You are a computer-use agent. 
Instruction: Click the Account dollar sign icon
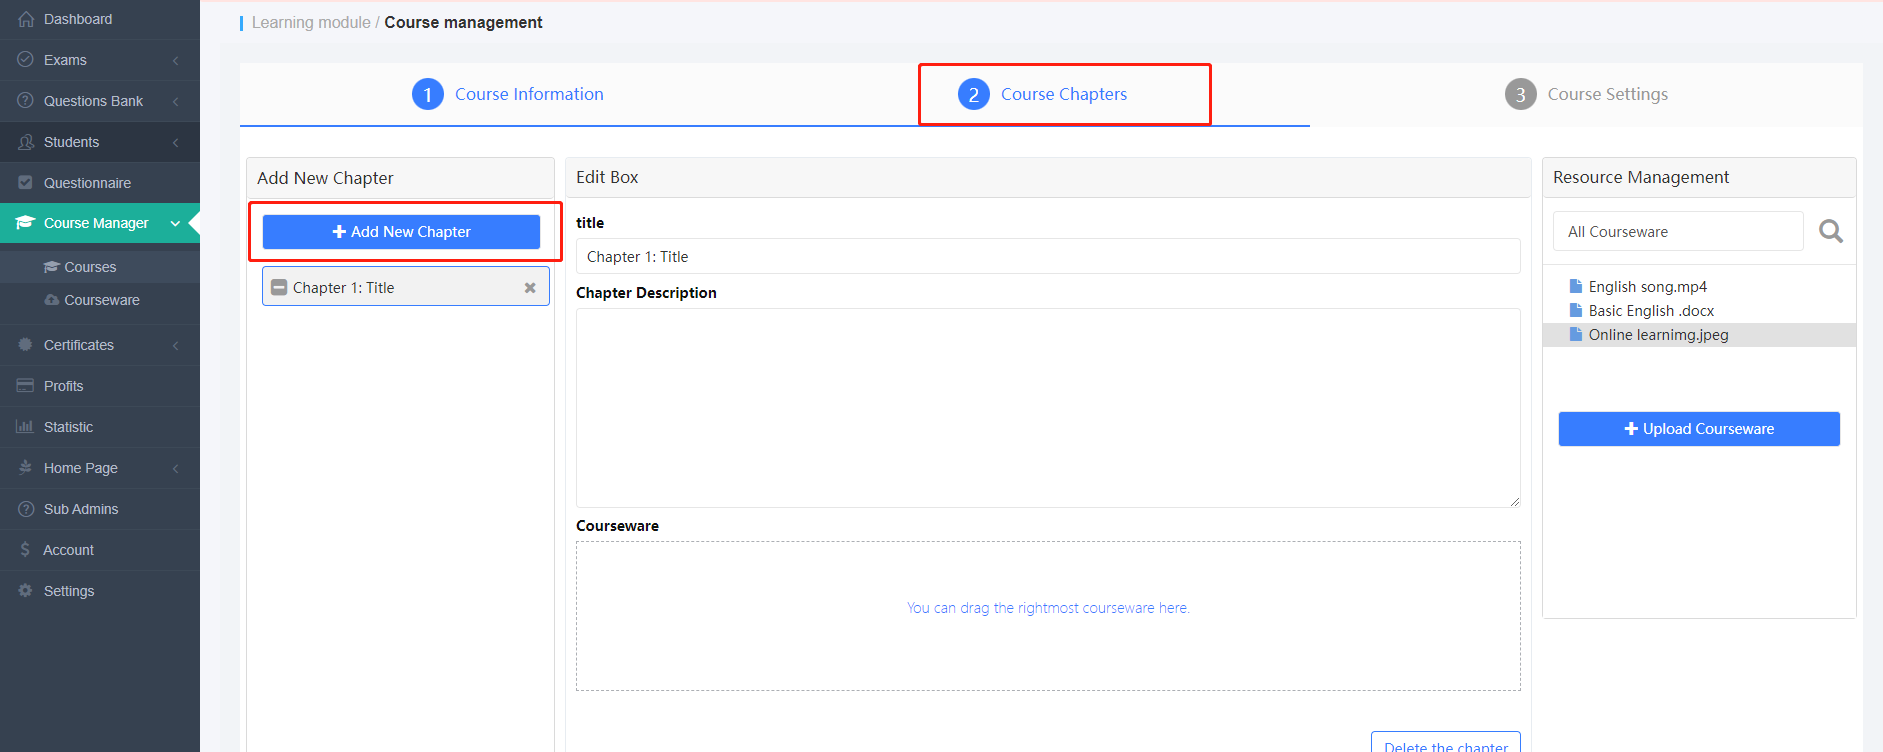pyautogui.click(x=25, y=550)
